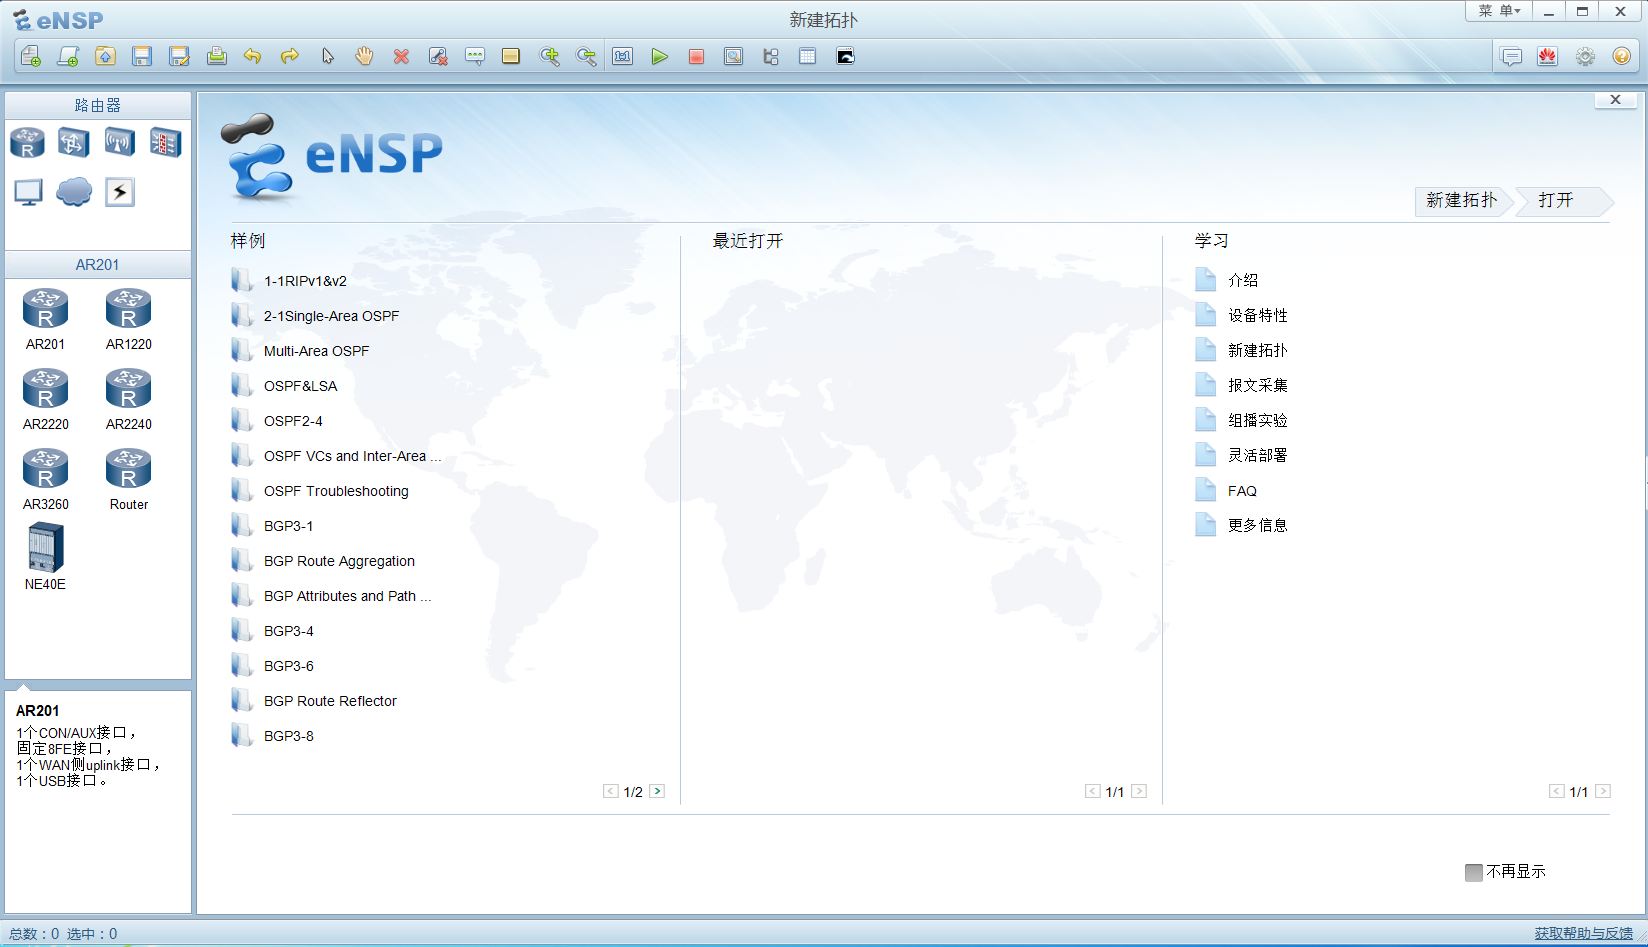Select the switch device category
The height and width of the screenshot is (947, 1648).
73,143
